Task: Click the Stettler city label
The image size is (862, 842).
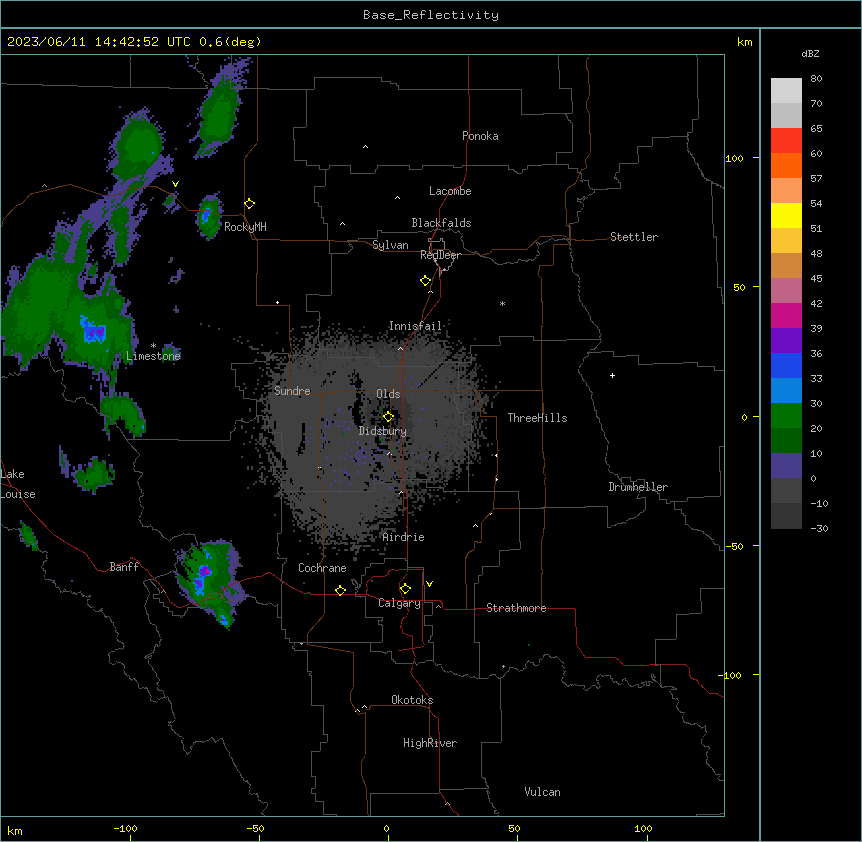Action: click(634, 237)
